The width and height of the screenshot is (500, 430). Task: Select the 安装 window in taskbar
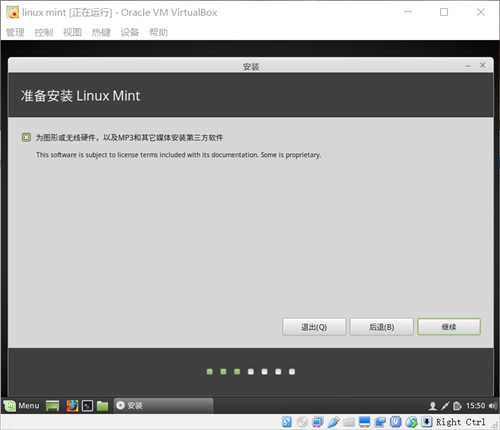coord(163,405)
